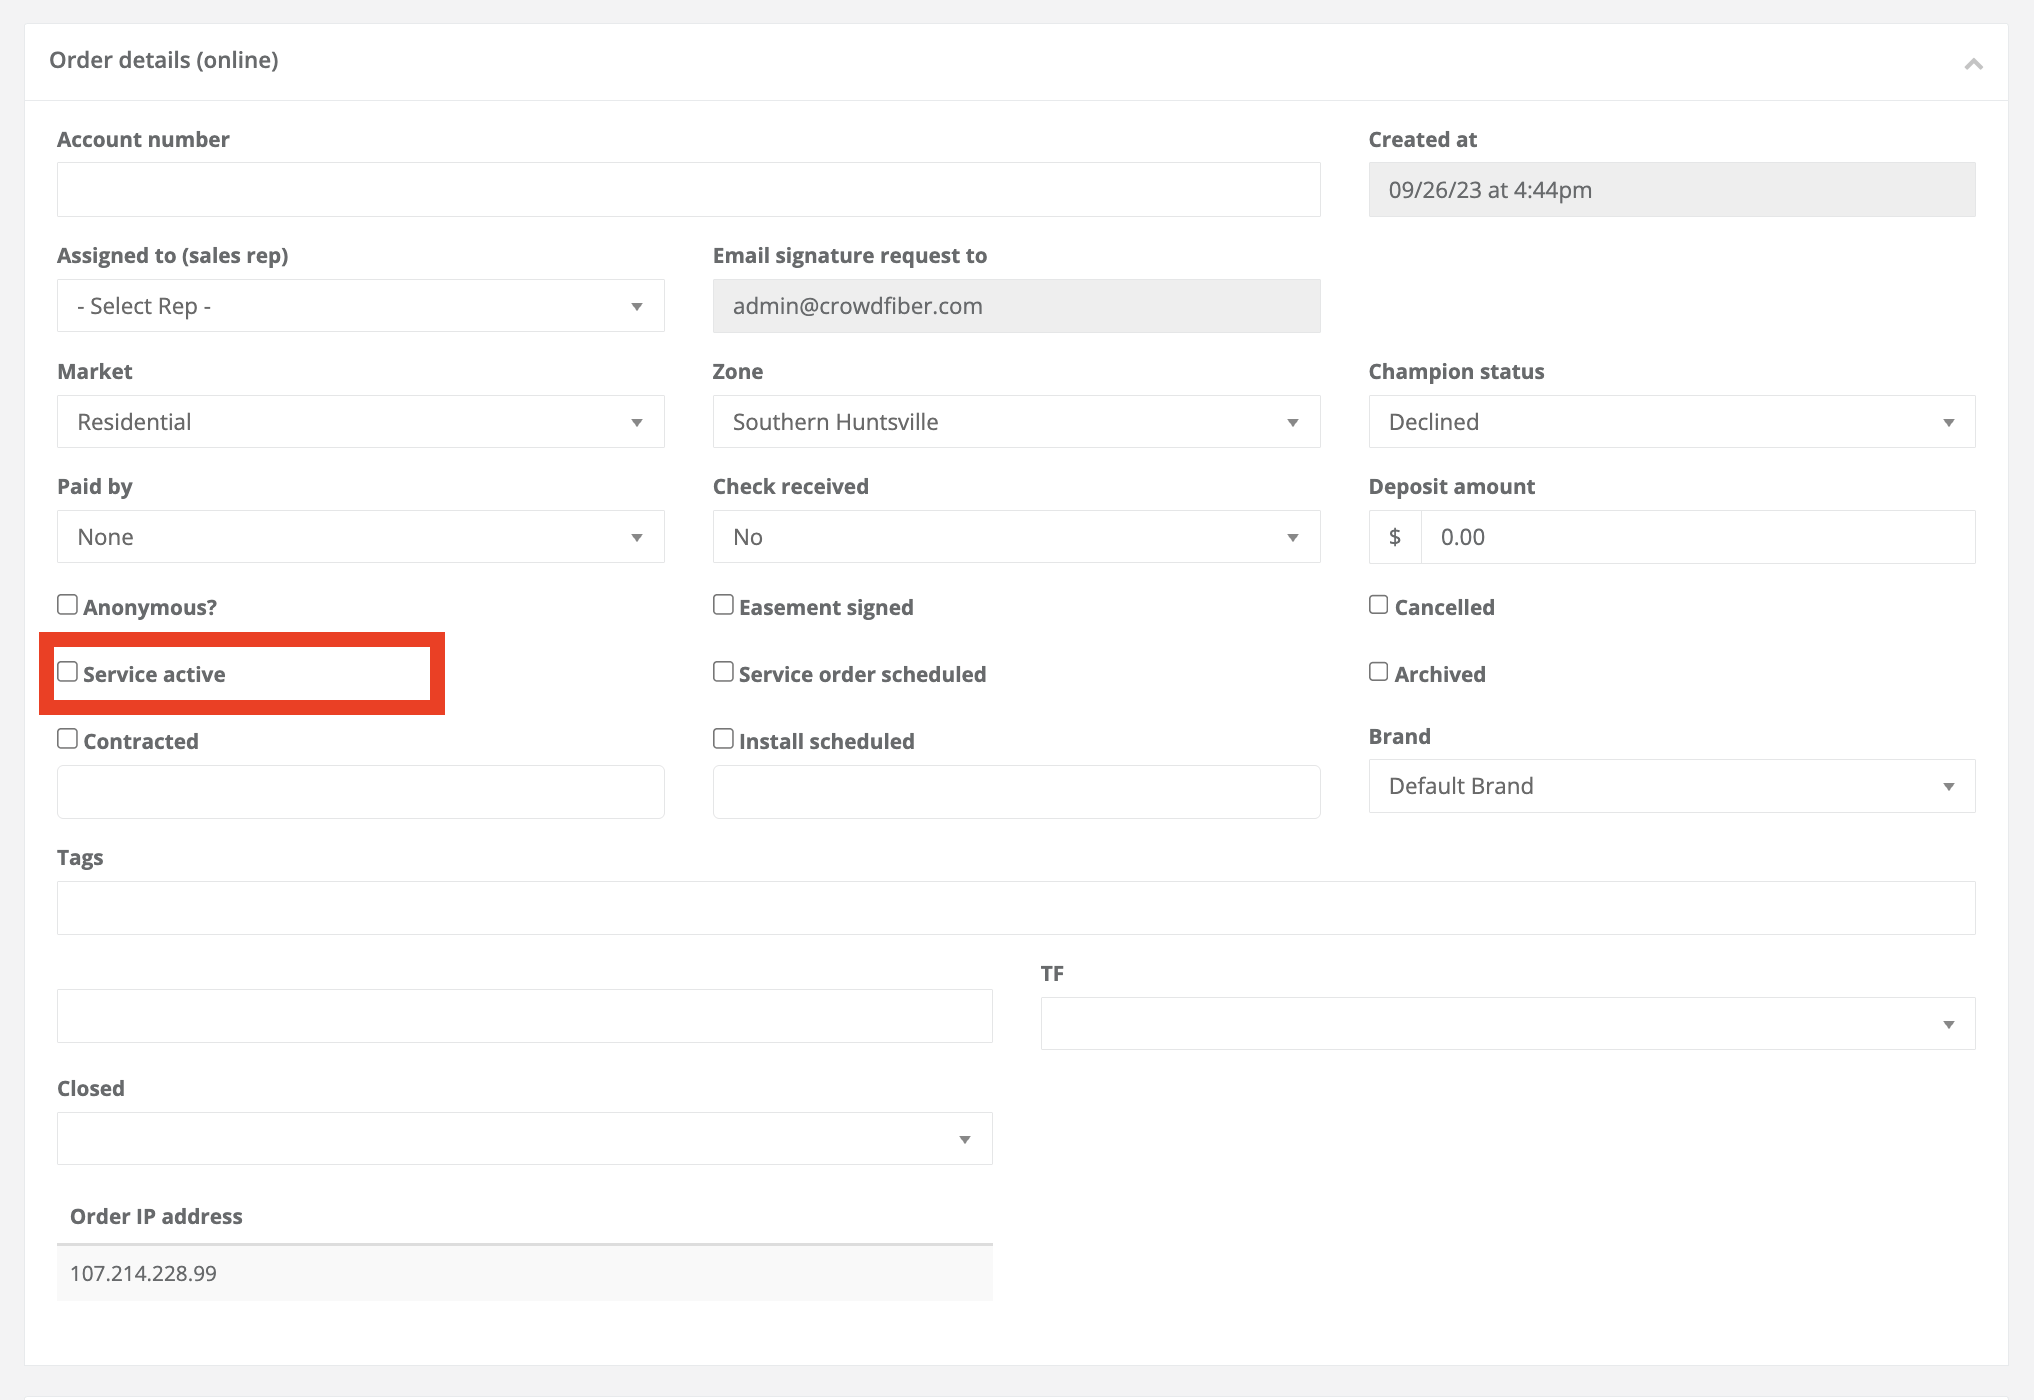This screenshot has height=1400, width=2034.
Task: Collapse the Order details panel chevron
Action: (x=1973, y=64)
